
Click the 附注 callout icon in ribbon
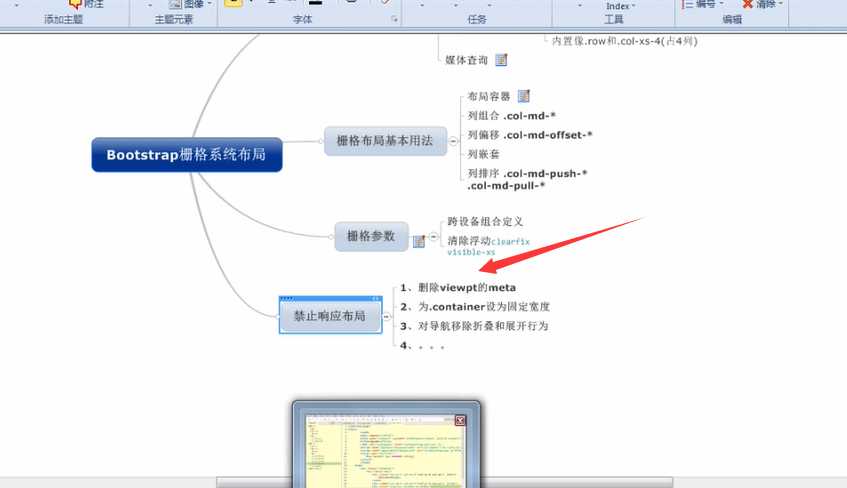pyautogui.click(x=76, y=4)
